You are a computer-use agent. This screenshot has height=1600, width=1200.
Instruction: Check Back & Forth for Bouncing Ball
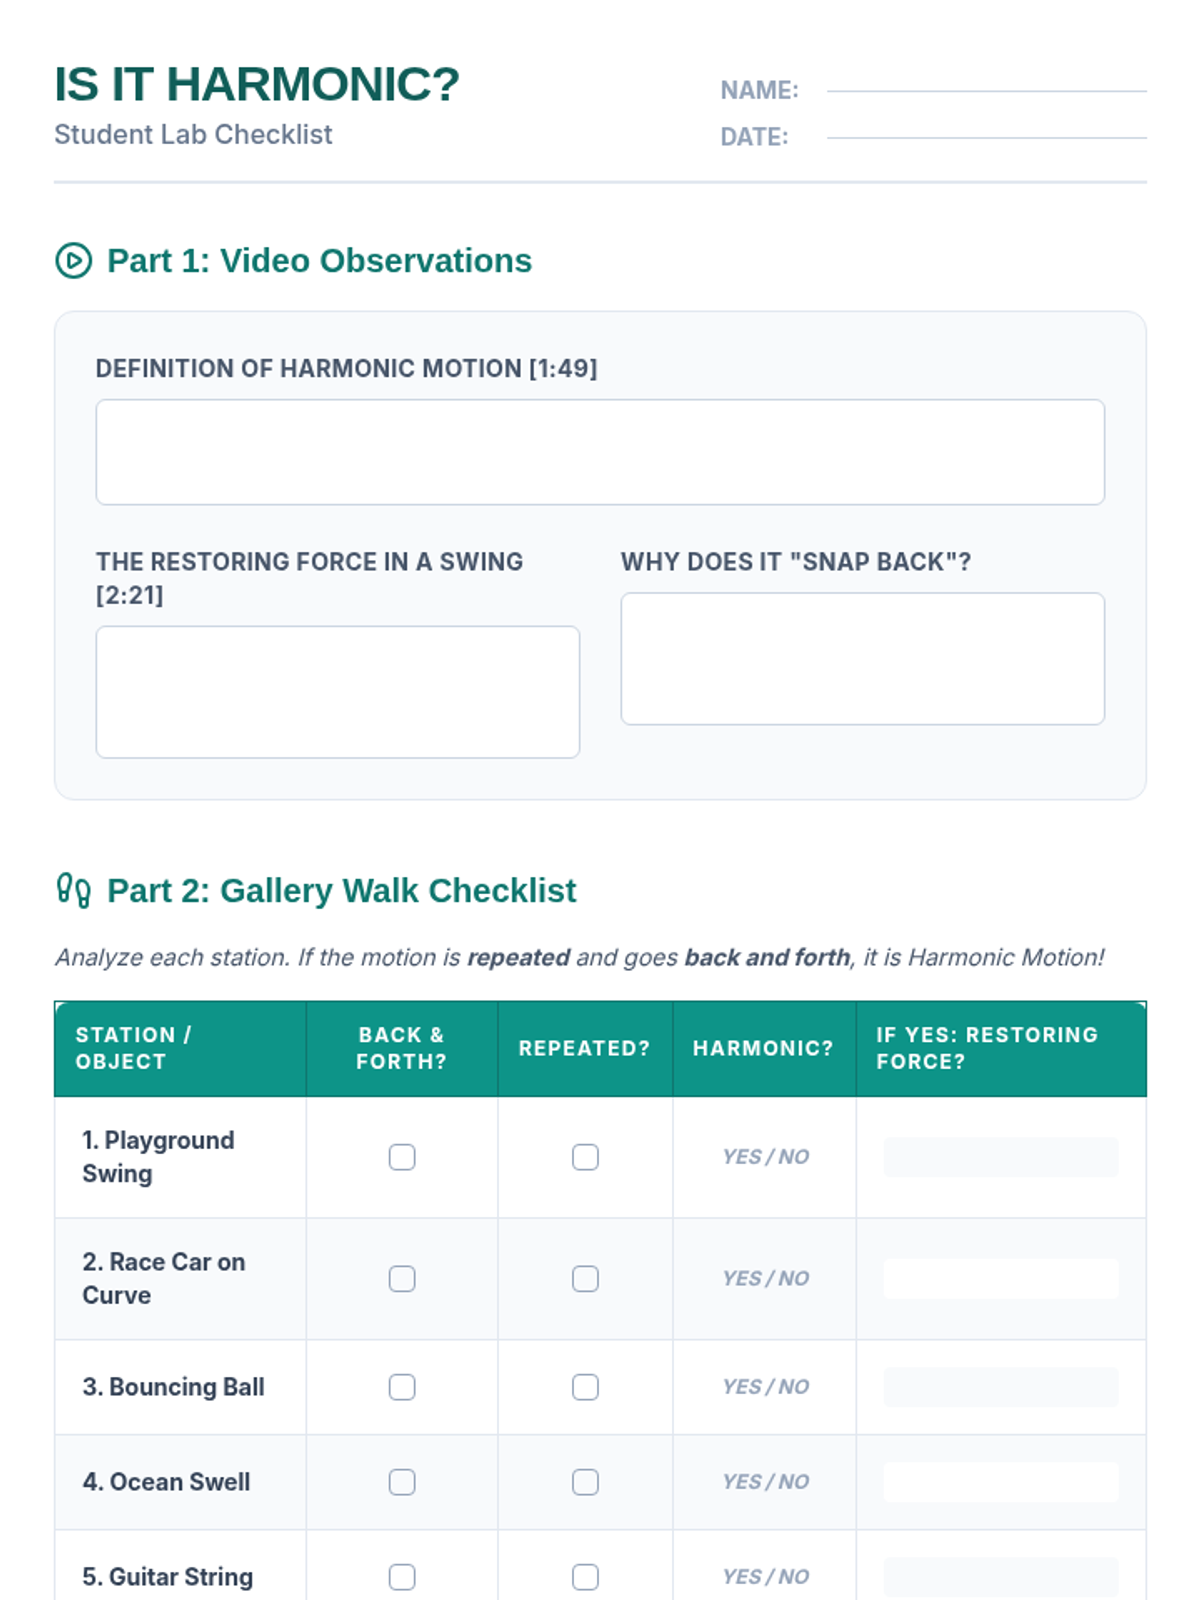[402, 1387]
